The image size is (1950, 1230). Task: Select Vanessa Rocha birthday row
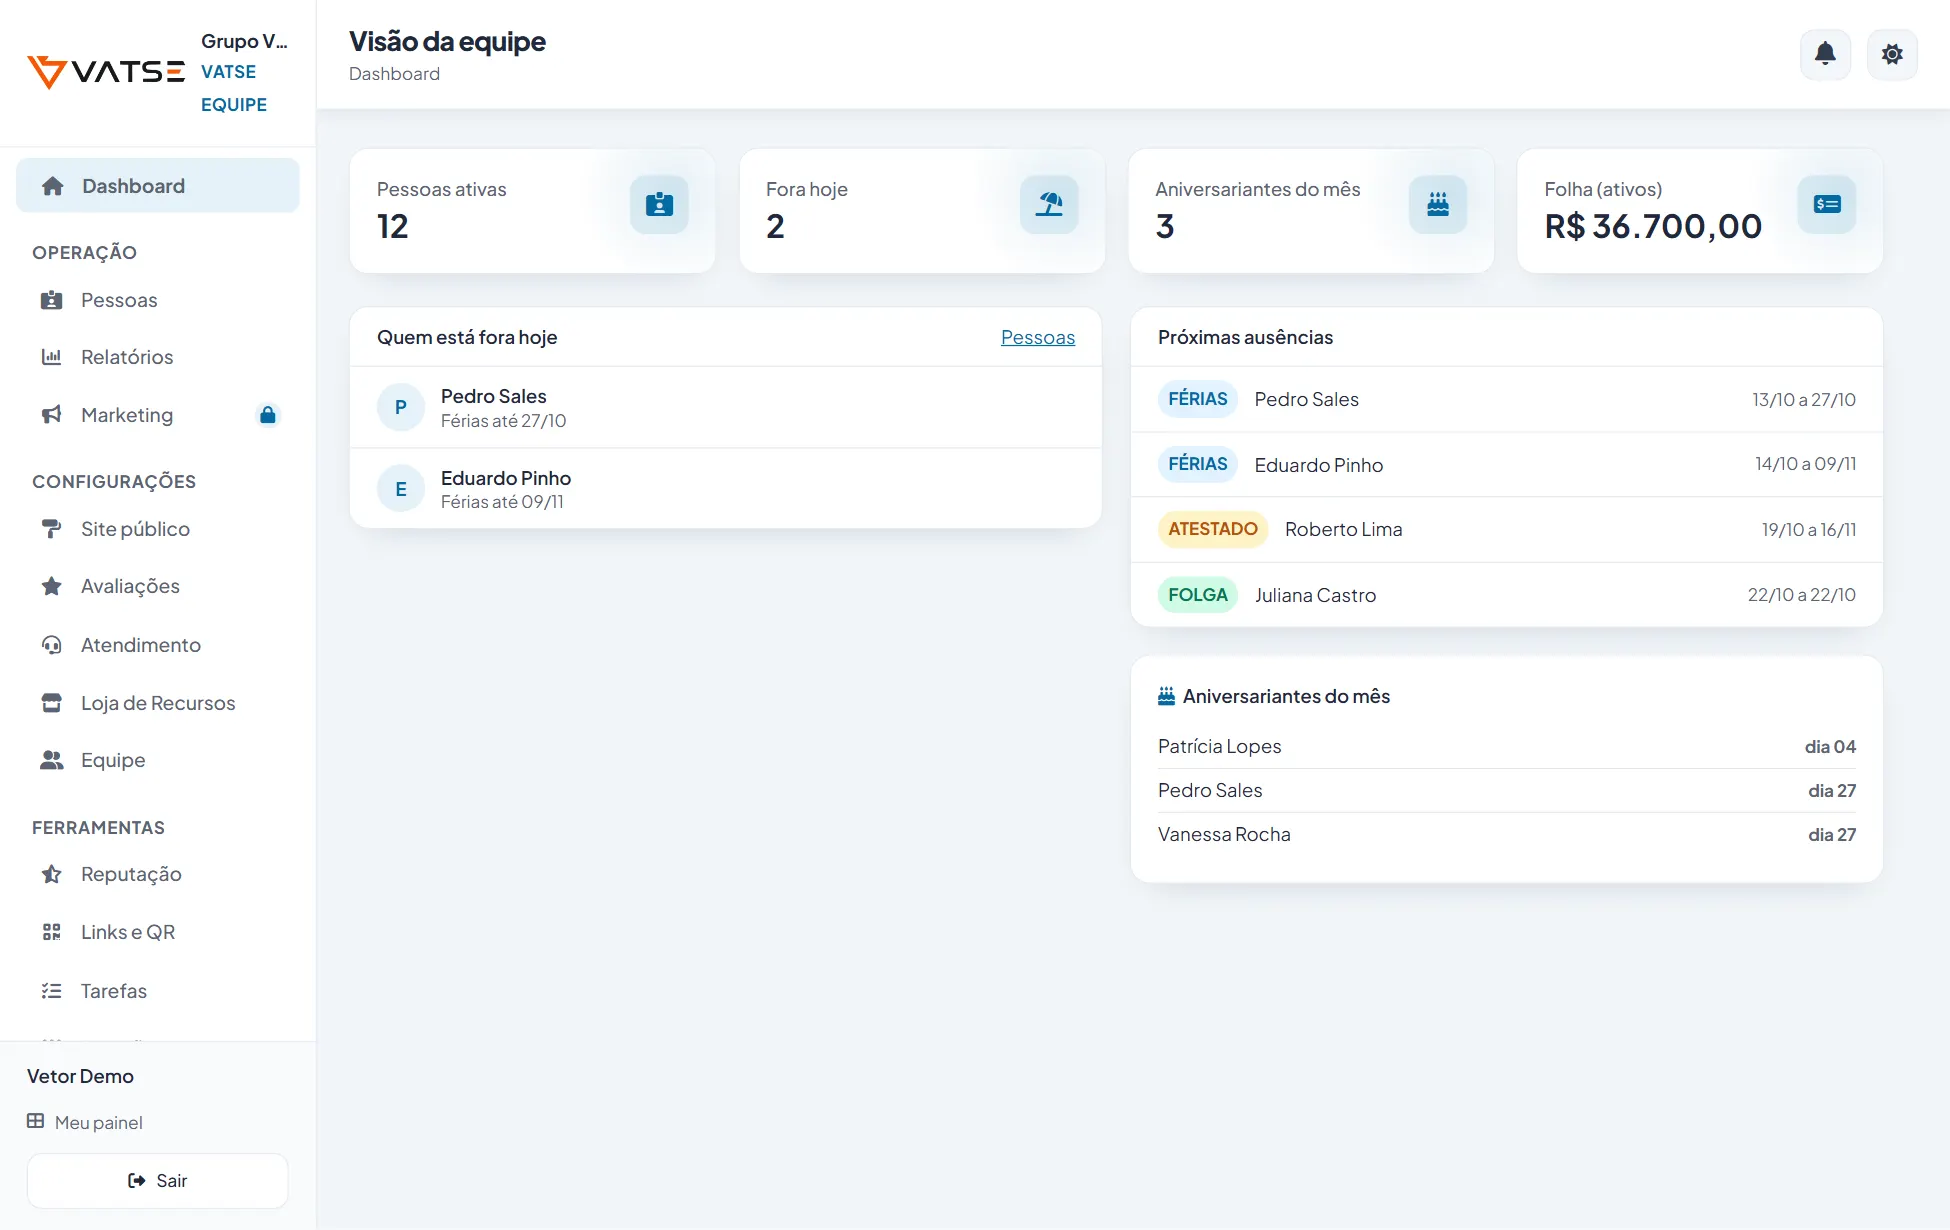coord(1507,835)
